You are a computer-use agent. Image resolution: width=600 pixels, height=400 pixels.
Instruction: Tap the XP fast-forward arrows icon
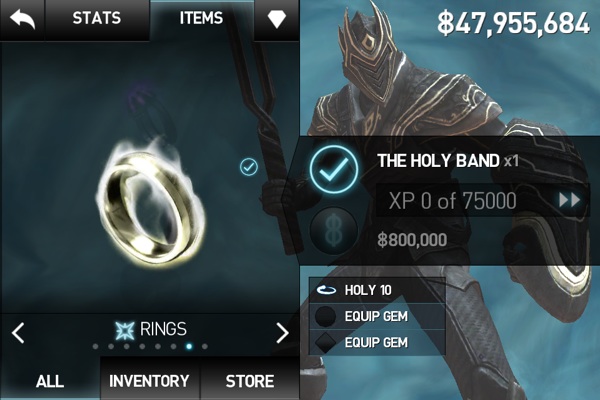click(x=569, y=200)
